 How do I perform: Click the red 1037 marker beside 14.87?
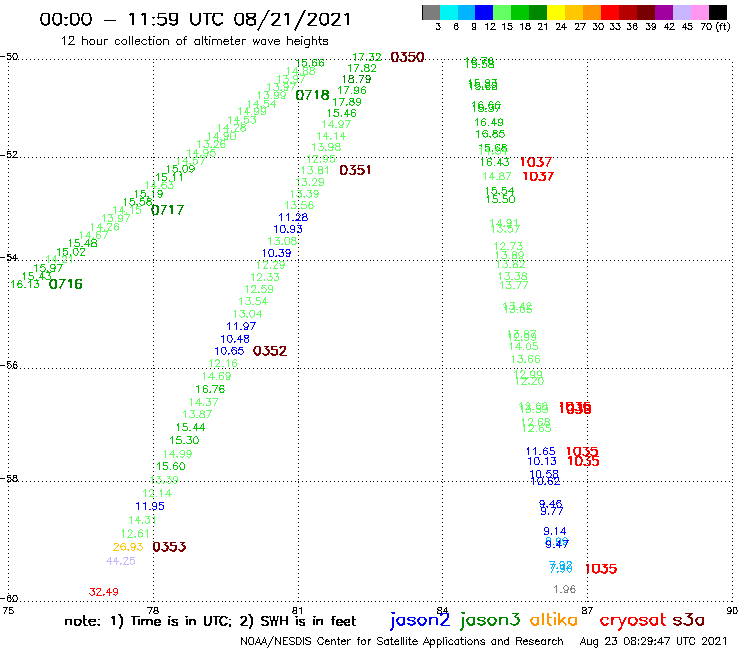[x=538, y=176]
